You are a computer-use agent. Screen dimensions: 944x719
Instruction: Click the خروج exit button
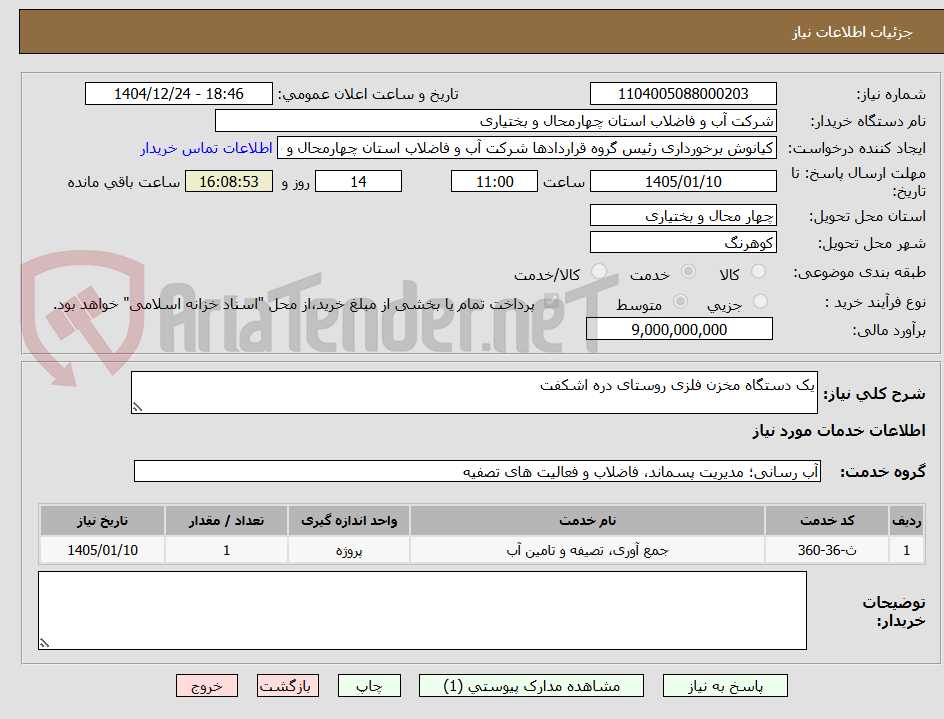[x=206, y=686]
